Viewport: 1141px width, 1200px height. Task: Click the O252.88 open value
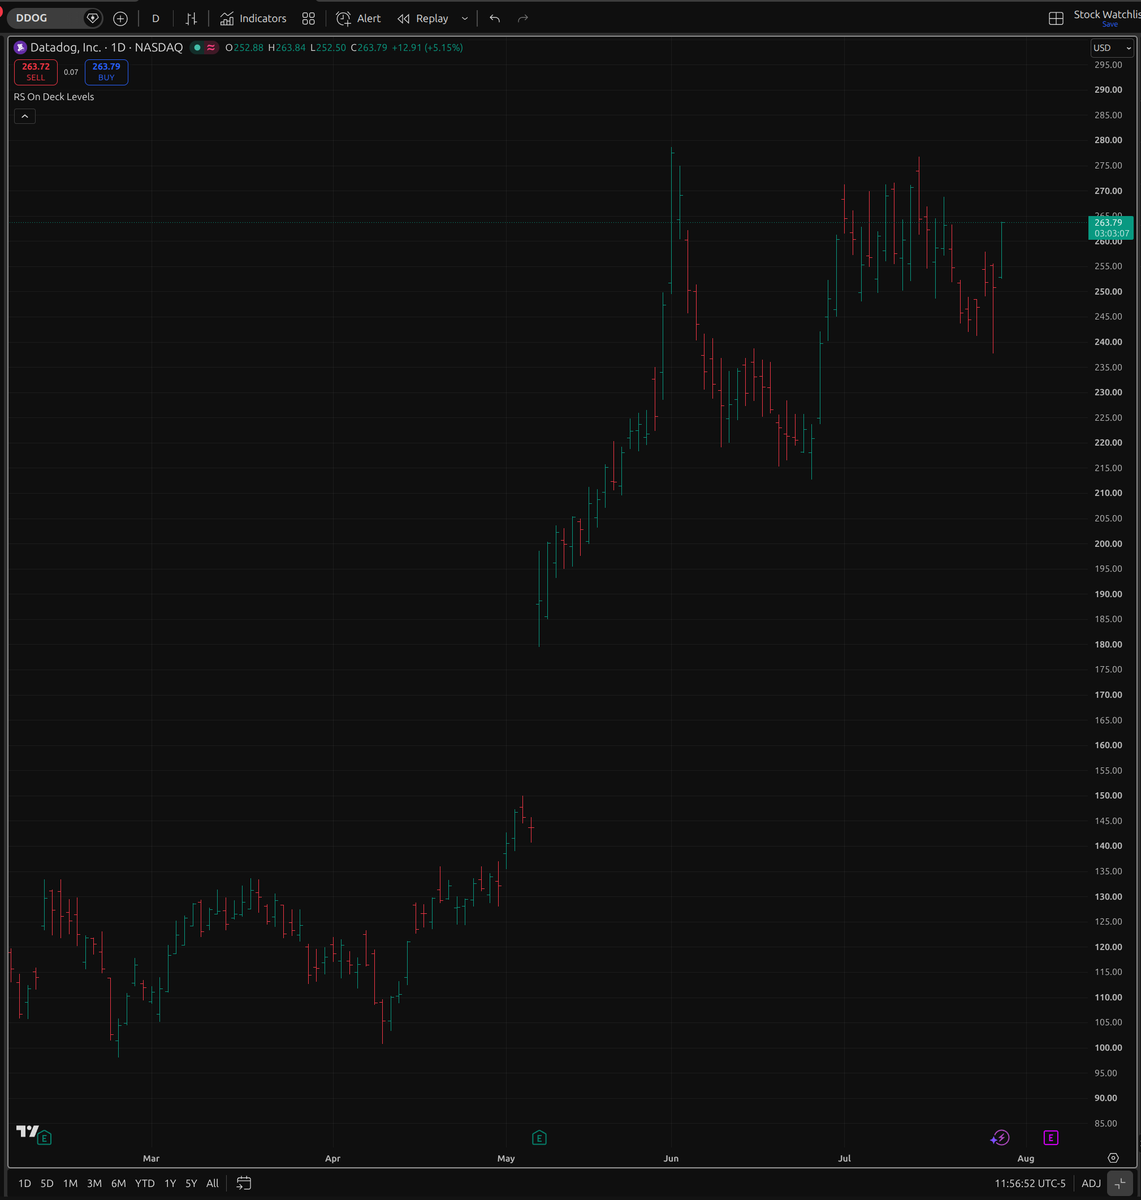pyautogui.click(x=245, y=47)
